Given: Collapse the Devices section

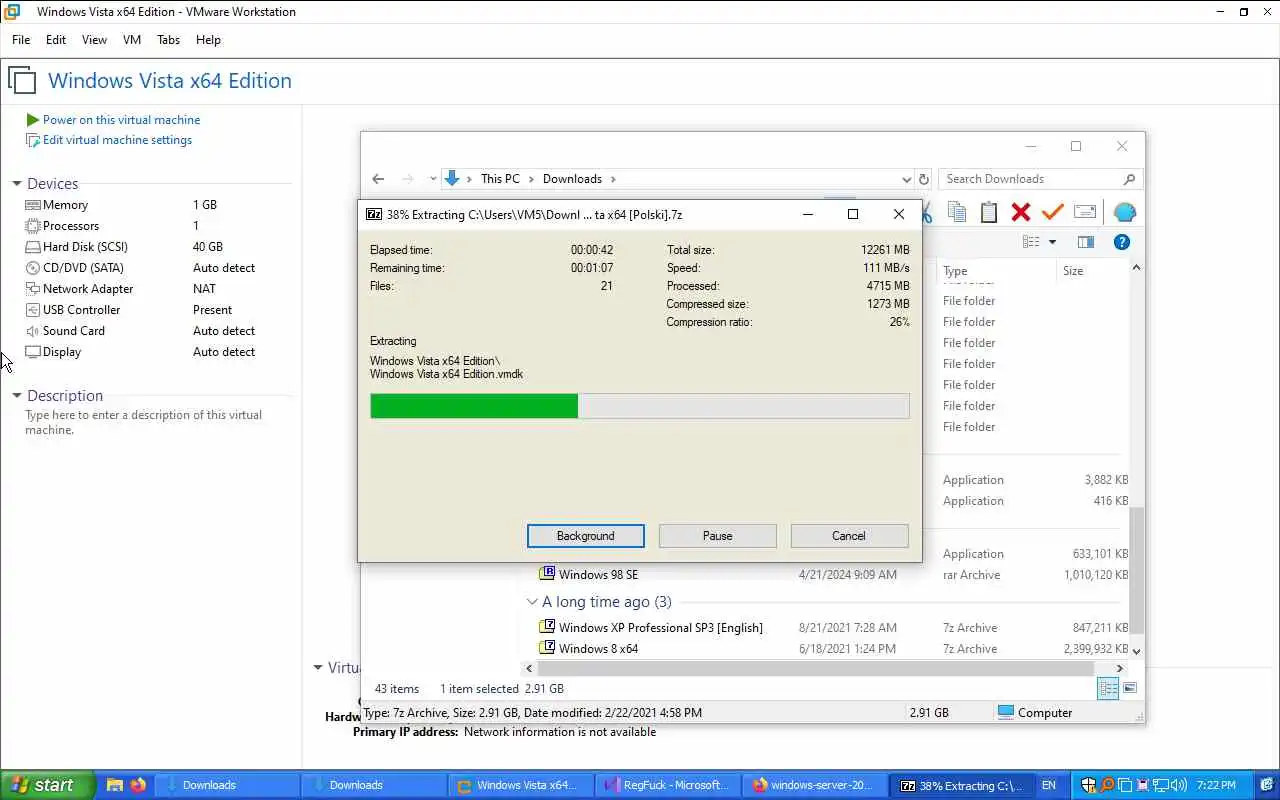Looking at the screenshot, I should coord(17,184).
